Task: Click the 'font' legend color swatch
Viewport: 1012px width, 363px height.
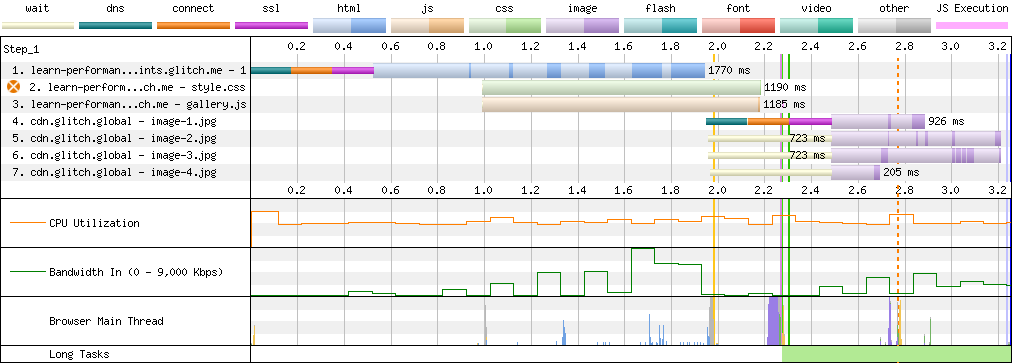Action: coord(738,26)
